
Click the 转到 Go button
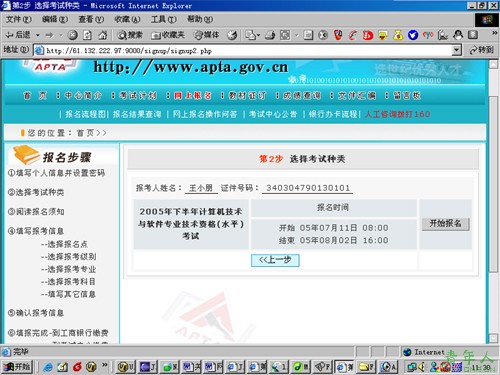(481, 50)
